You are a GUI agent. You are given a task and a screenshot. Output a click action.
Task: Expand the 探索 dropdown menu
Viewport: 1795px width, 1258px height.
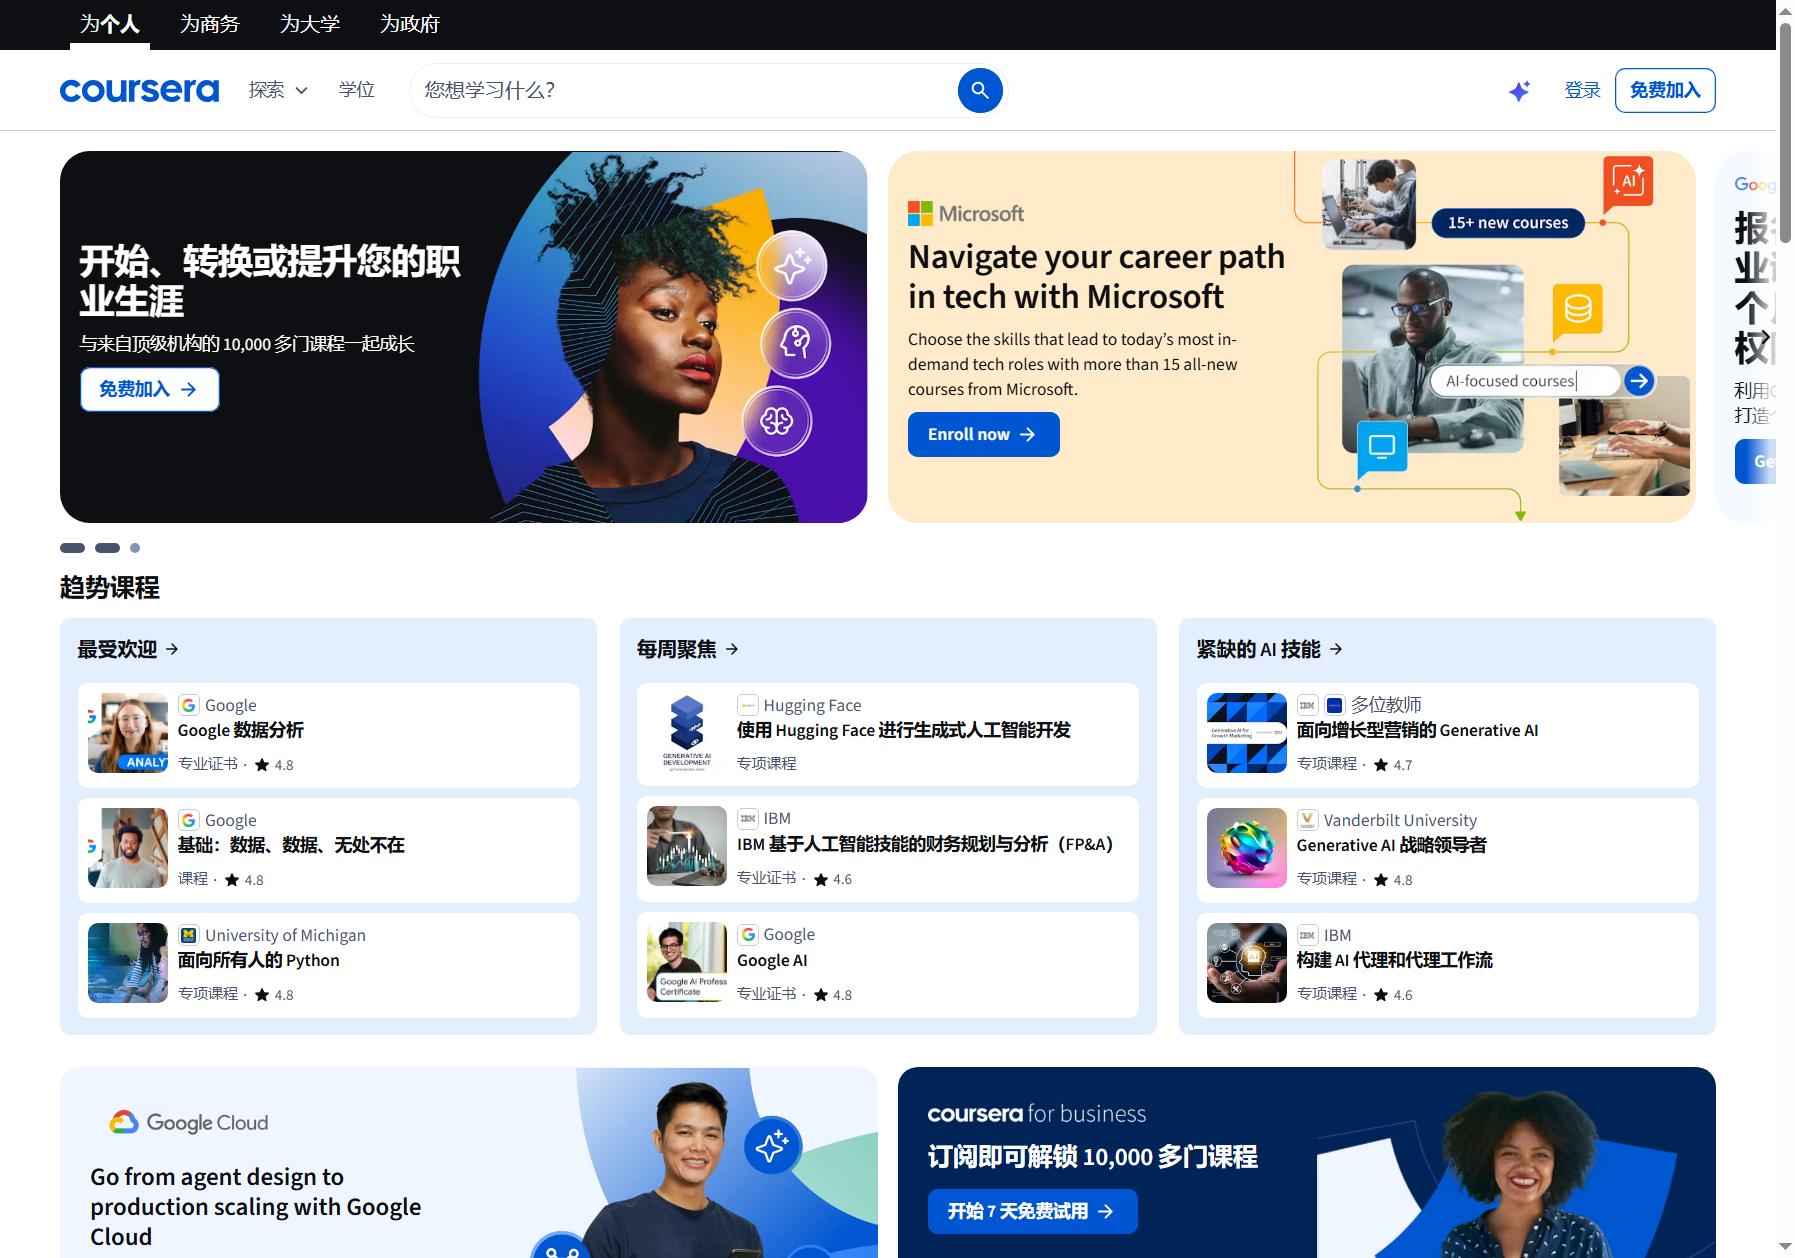point(278,90)
